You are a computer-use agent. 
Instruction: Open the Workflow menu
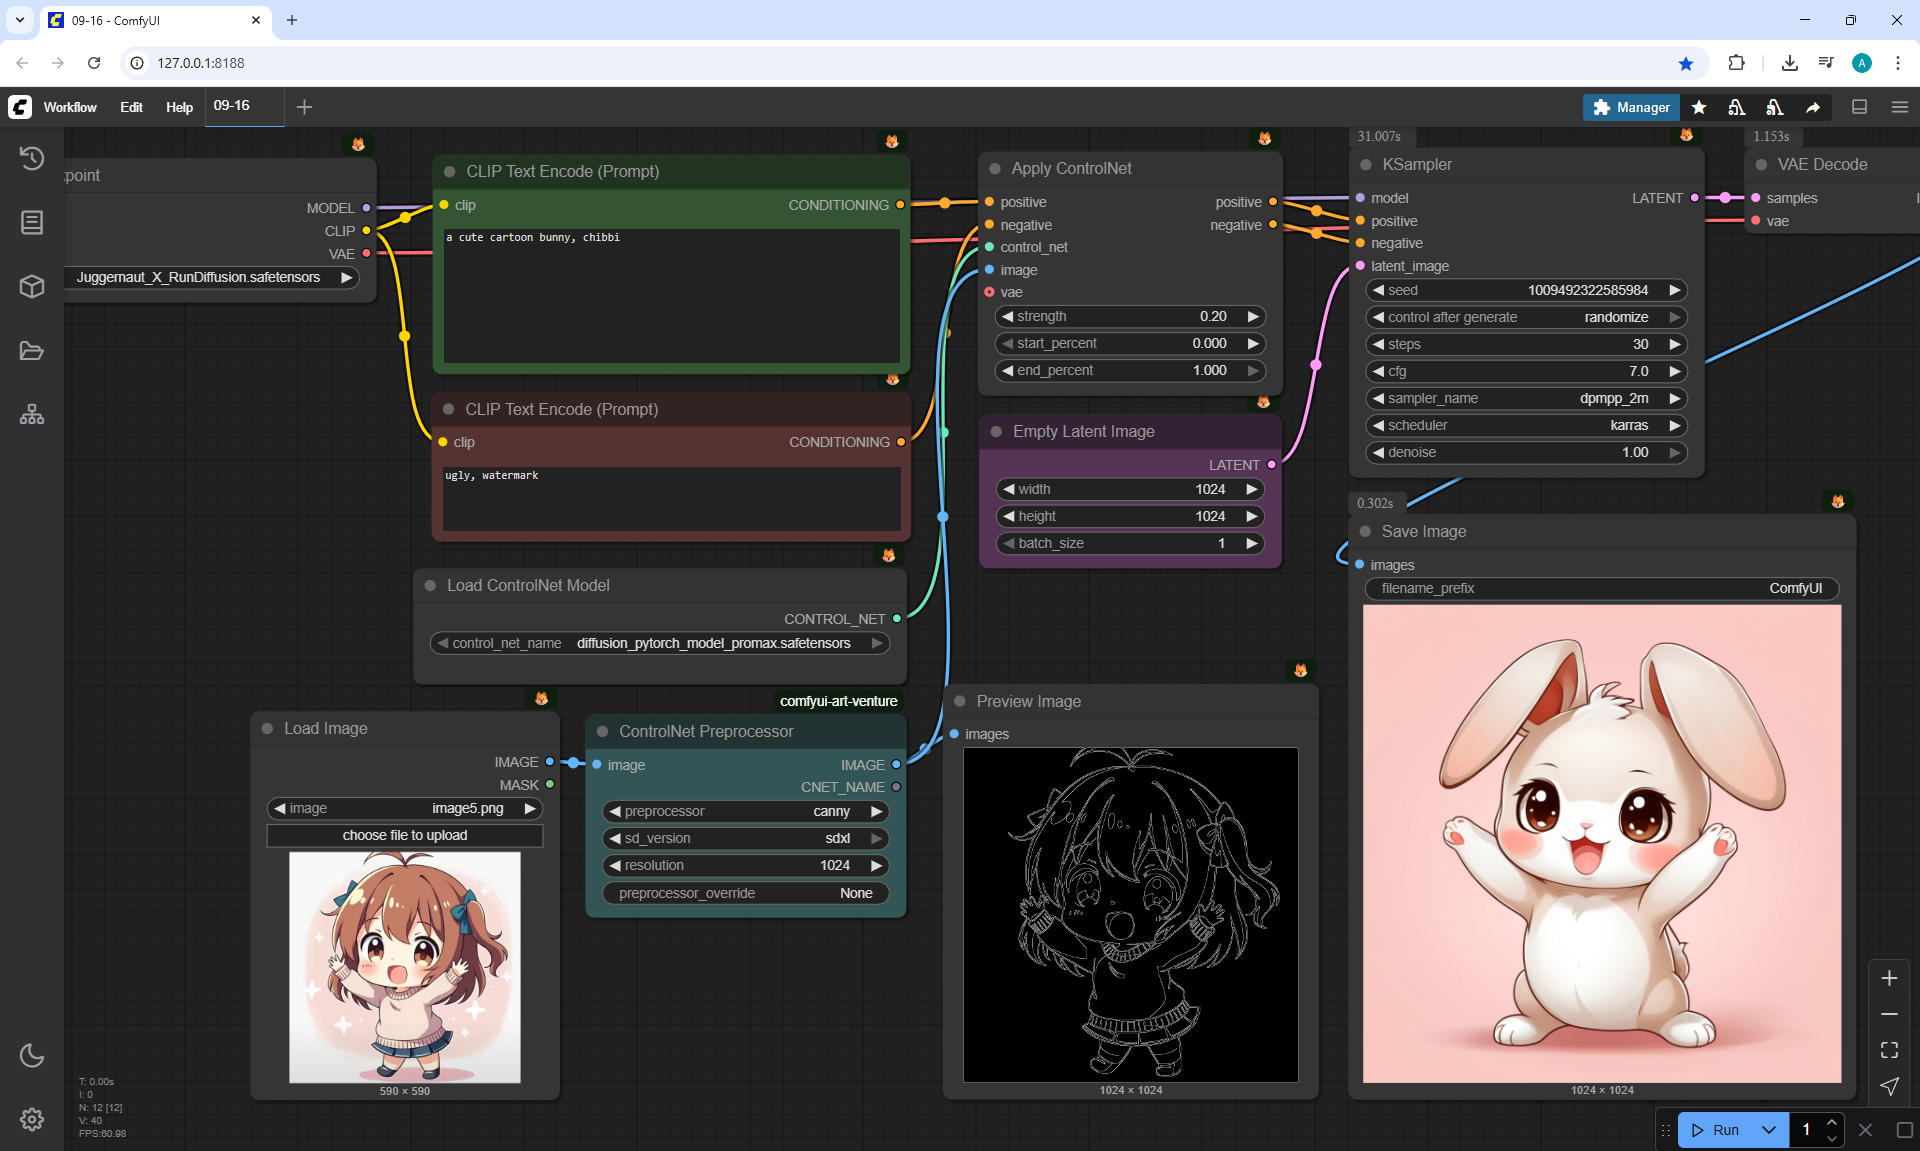(x=70, y=107)
